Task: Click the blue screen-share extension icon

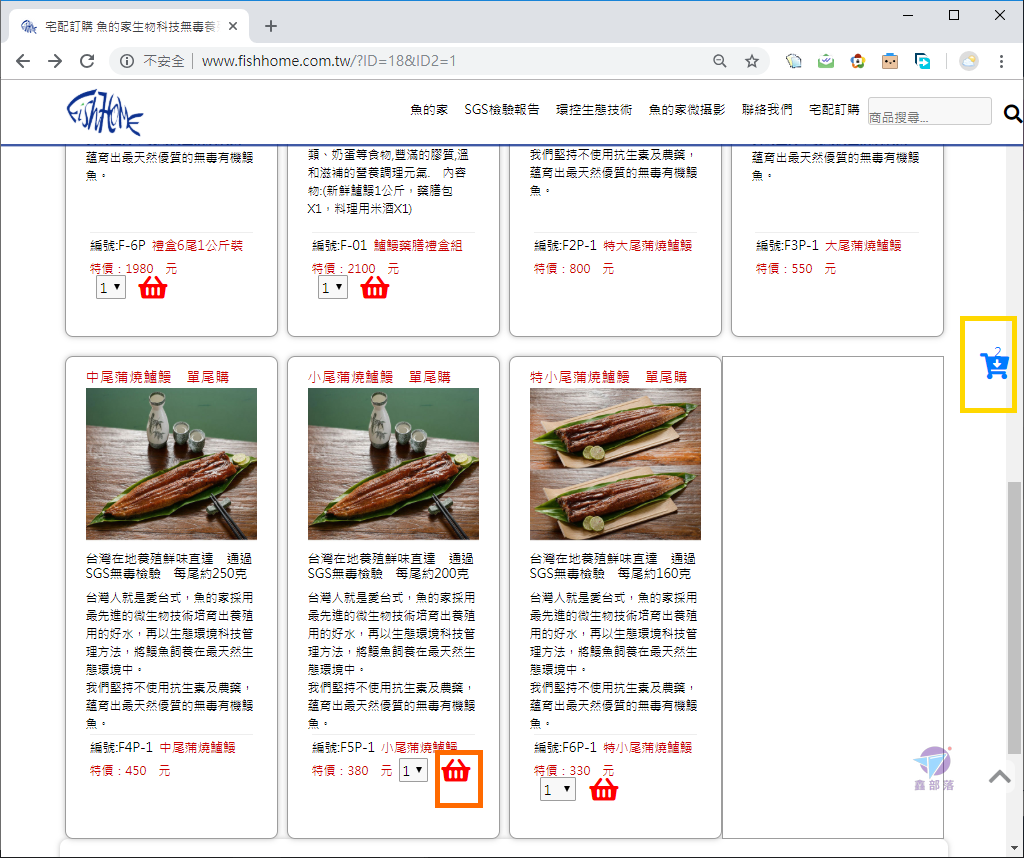Action: (x=922, y=61)
